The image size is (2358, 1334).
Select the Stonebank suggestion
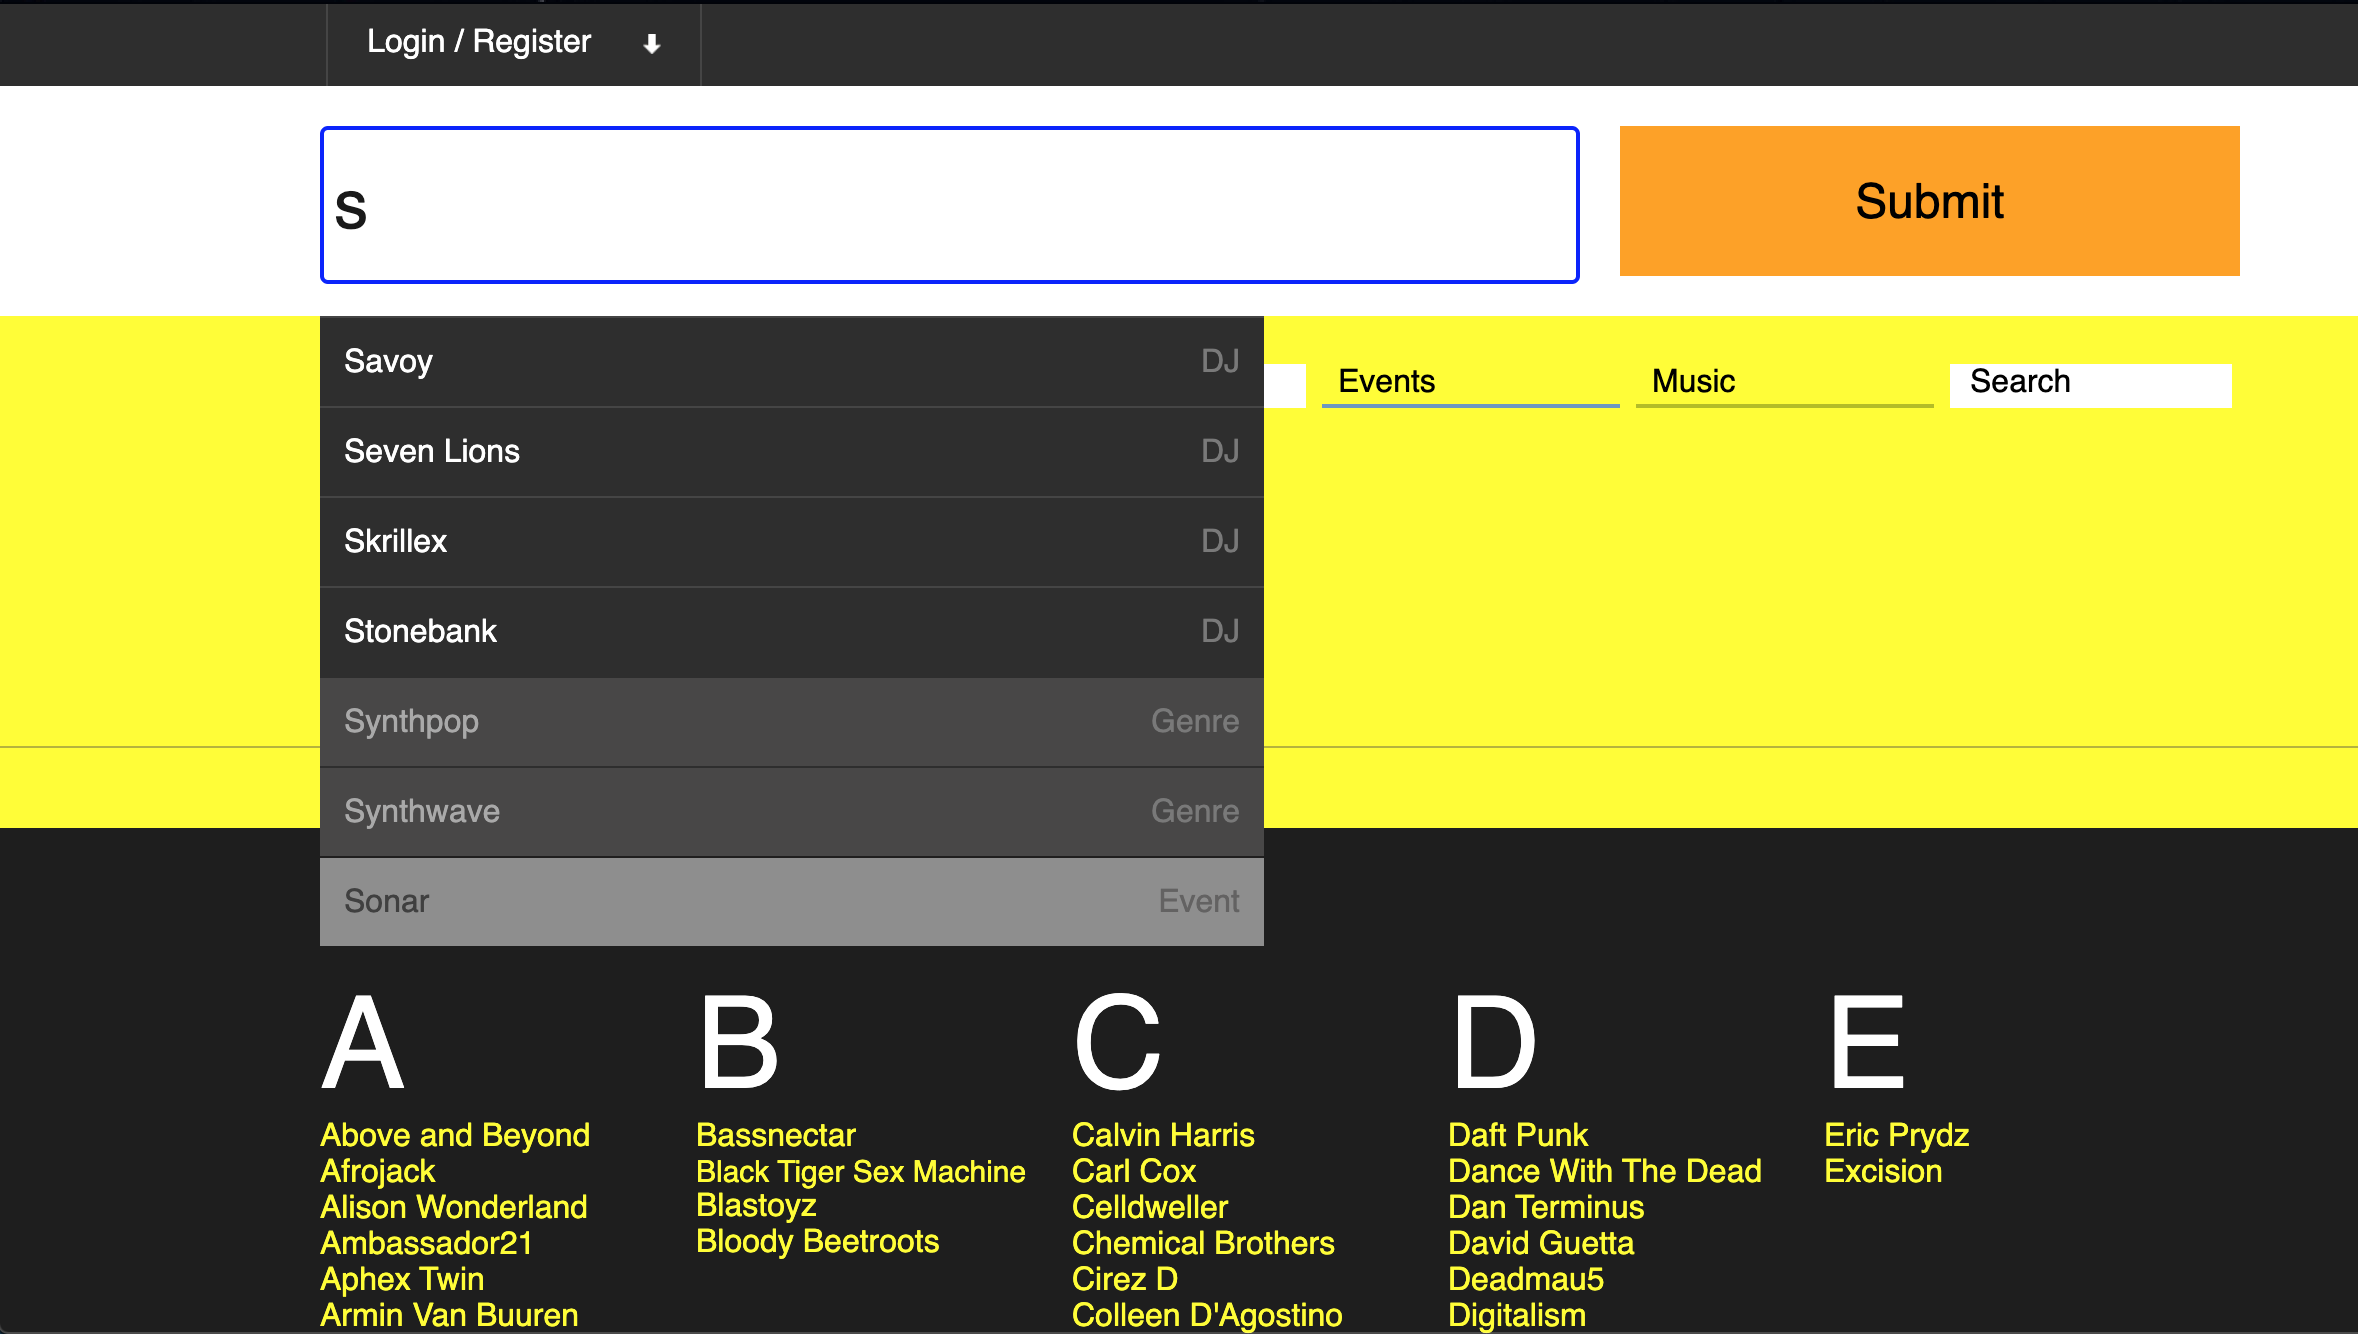pos(792,631)
